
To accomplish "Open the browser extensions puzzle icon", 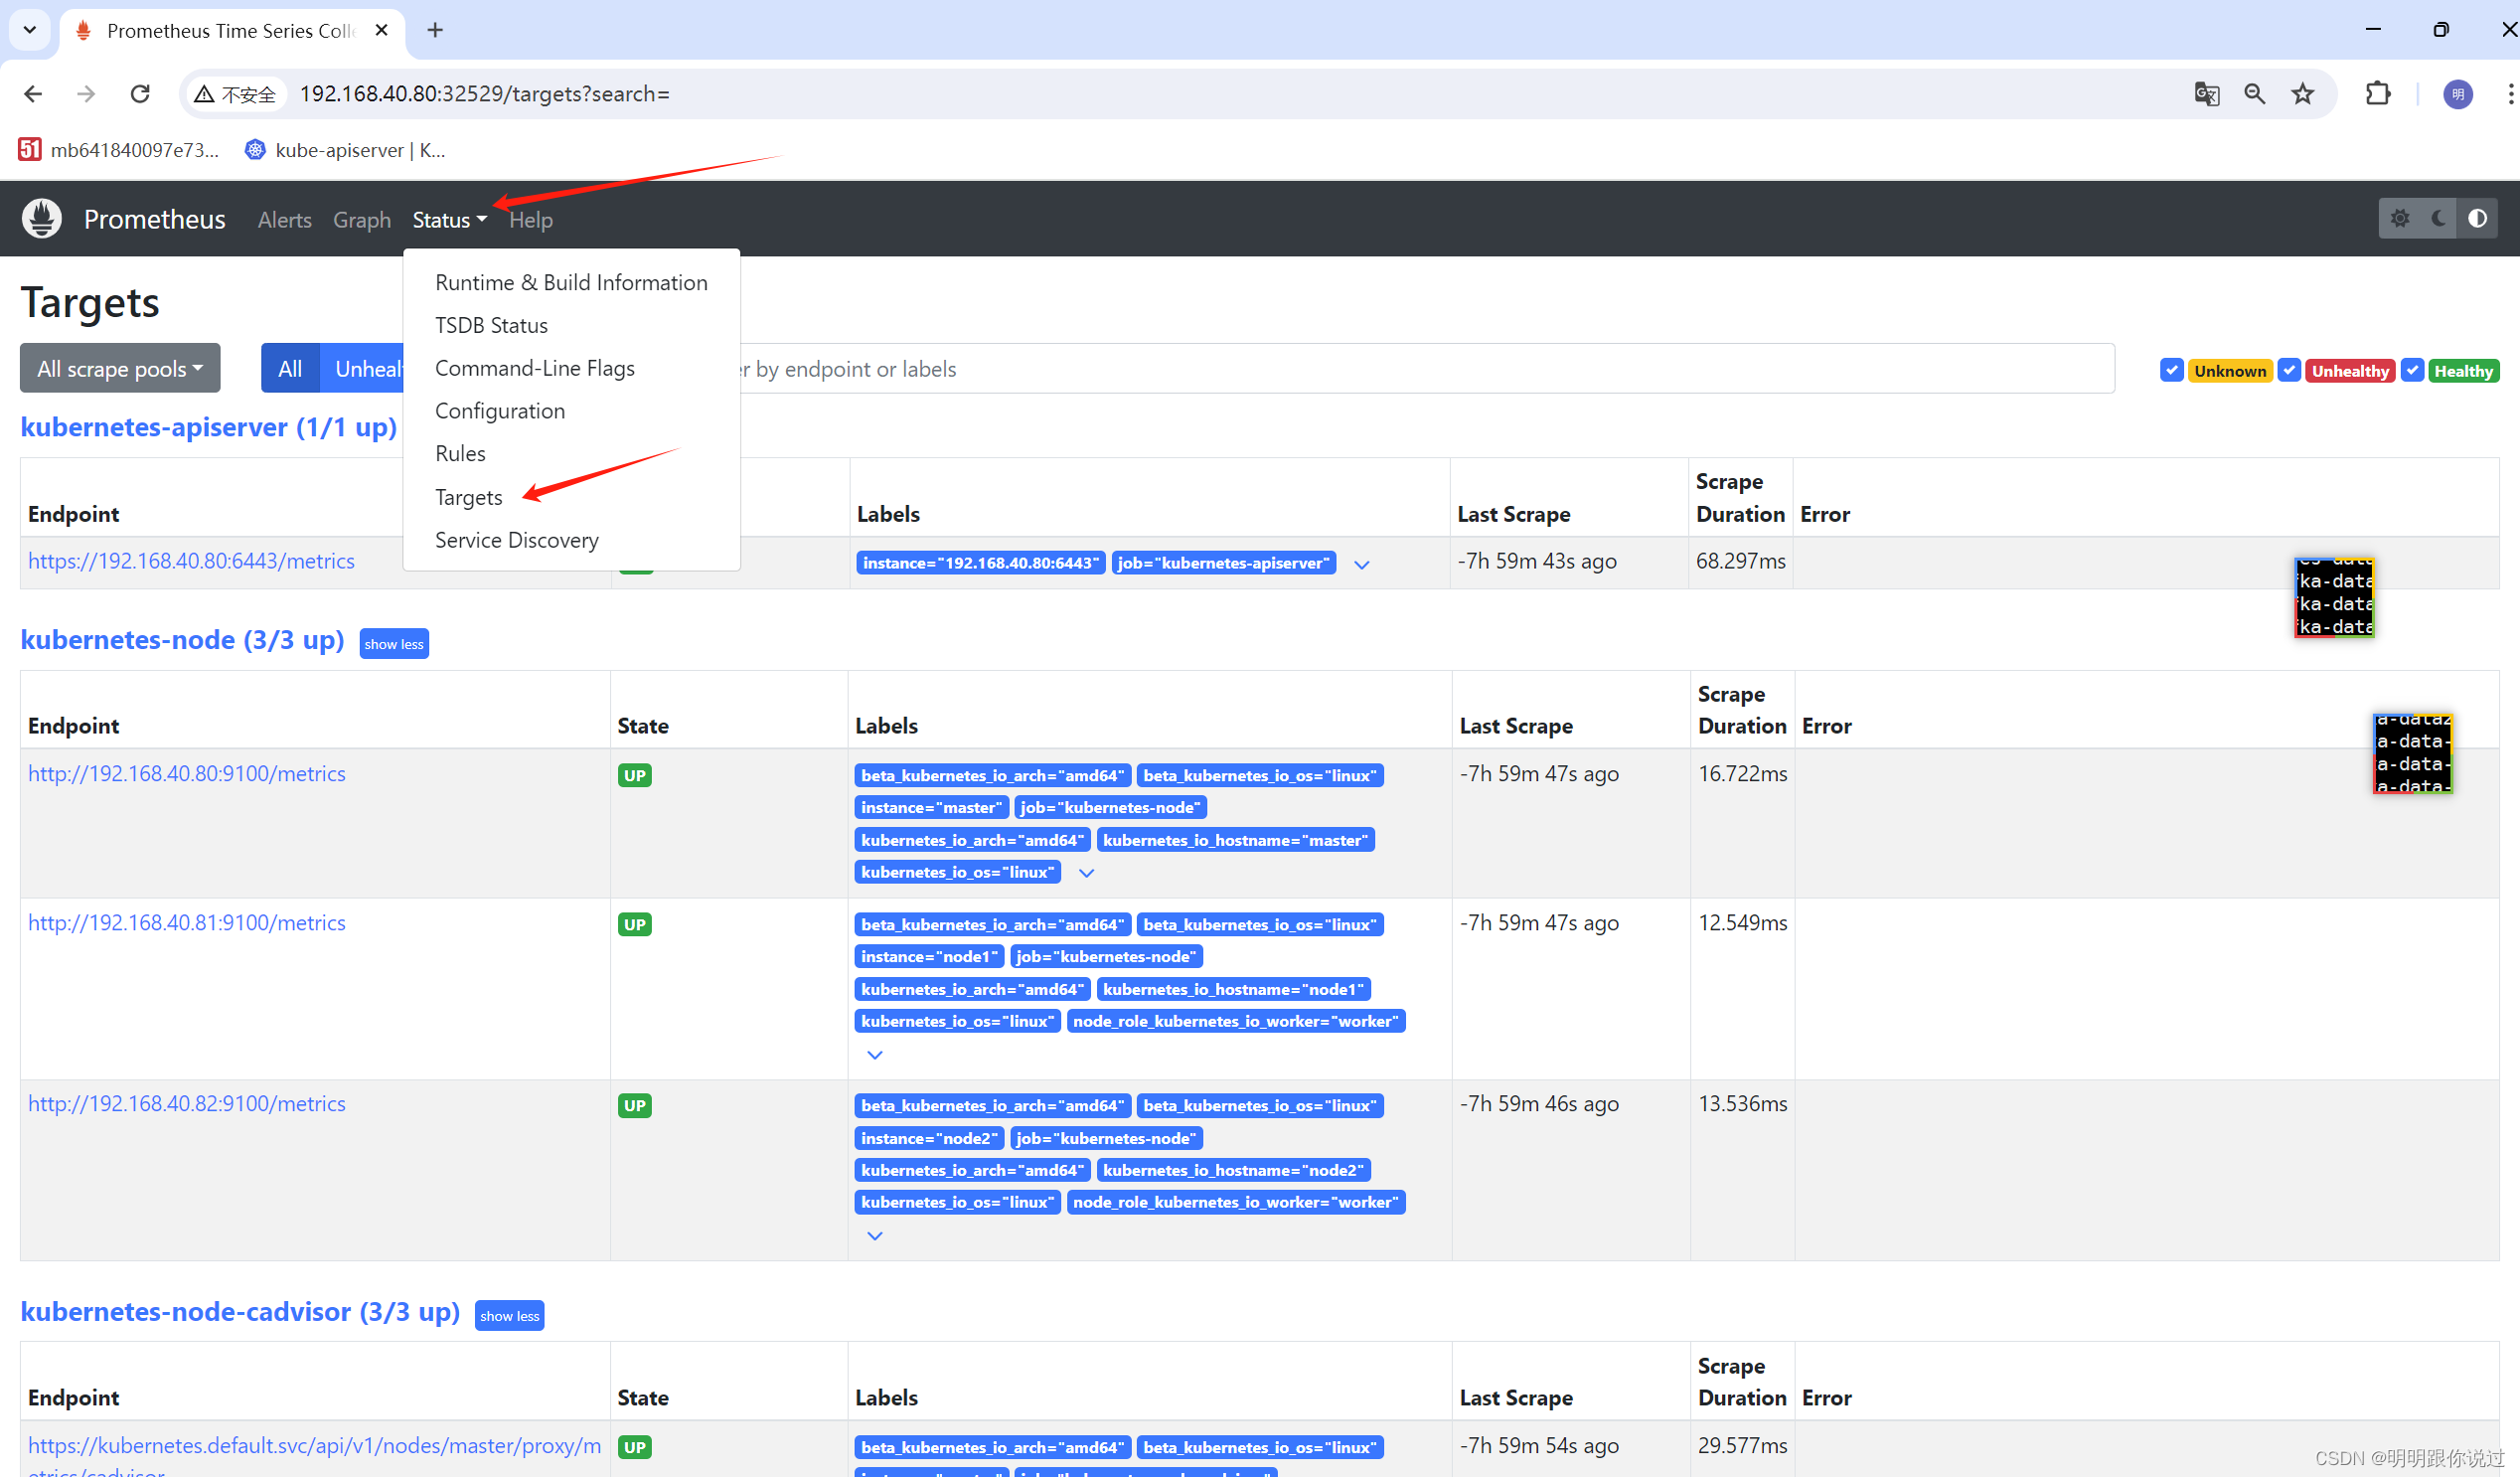I will (2378, 94).
